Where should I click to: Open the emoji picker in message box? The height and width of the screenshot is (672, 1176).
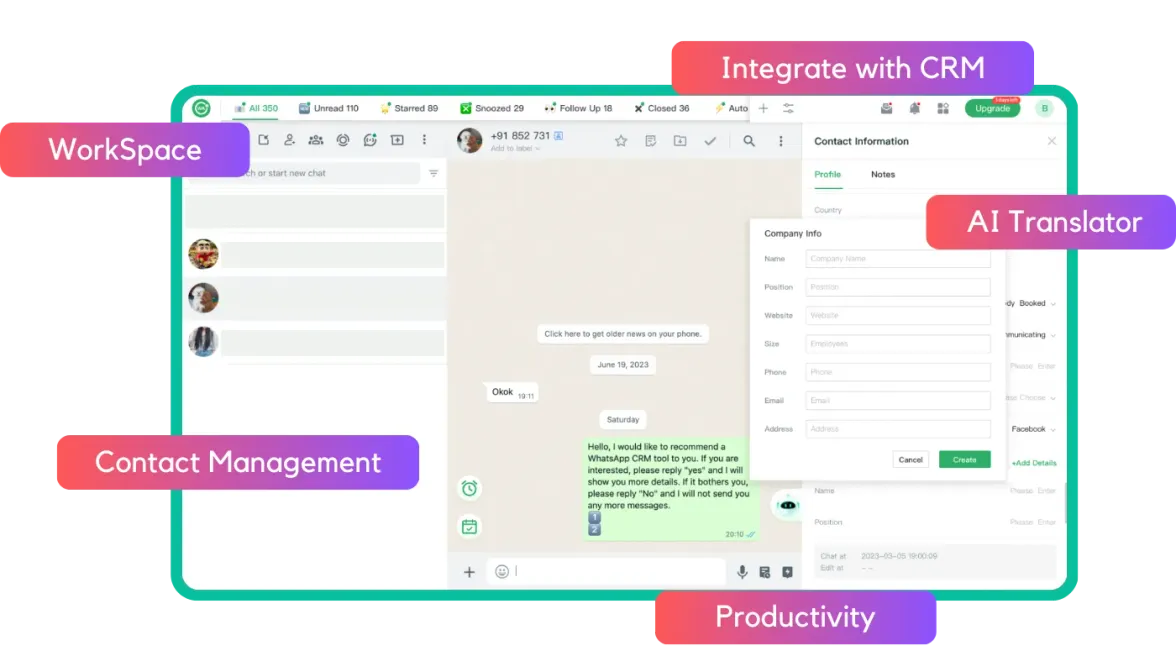pyautogui.click(x=502, y=572)
